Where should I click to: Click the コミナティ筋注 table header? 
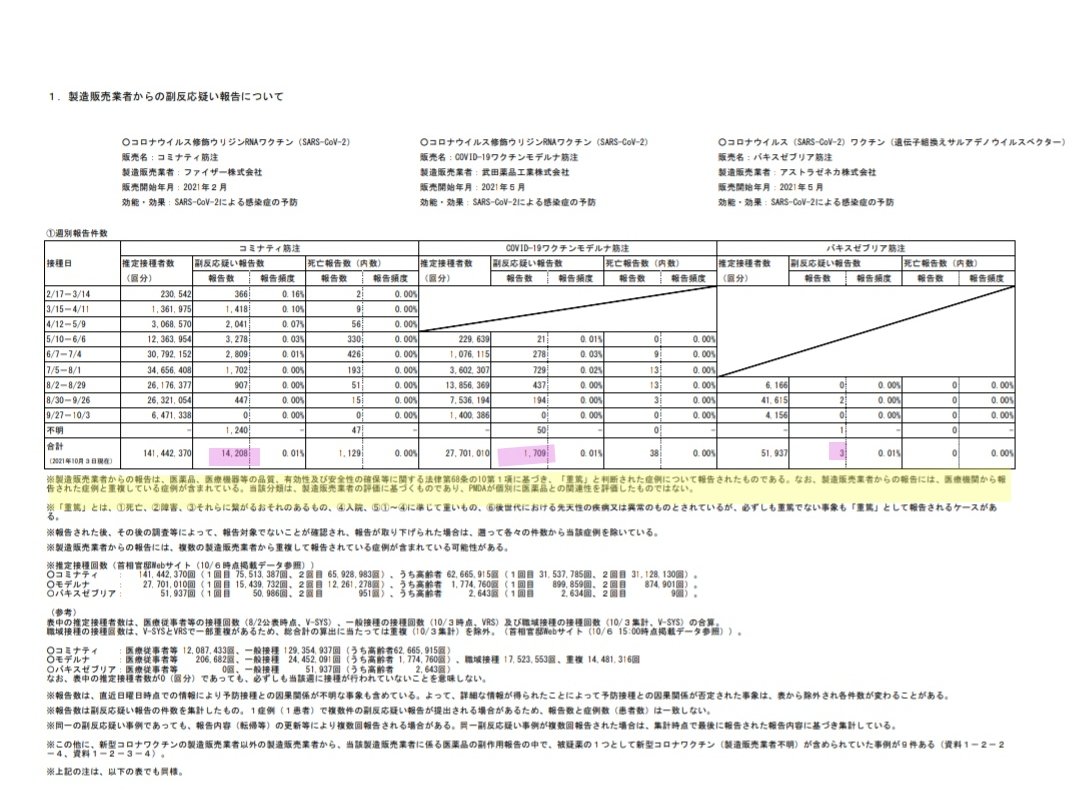point(269,248)
